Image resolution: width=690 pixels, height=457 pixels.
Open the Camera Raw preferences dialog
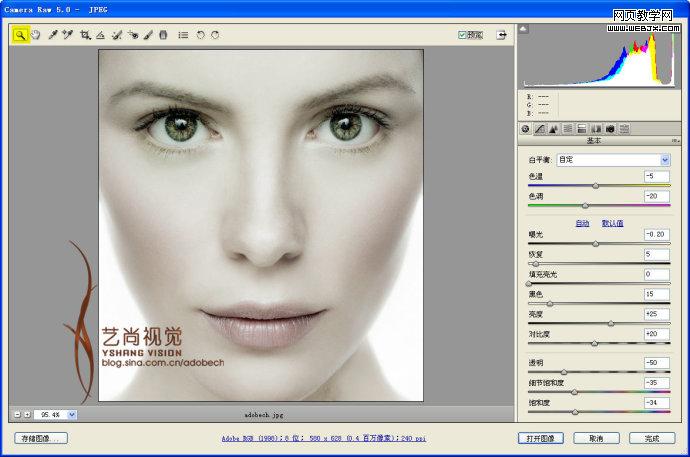(x=183, y=35)
